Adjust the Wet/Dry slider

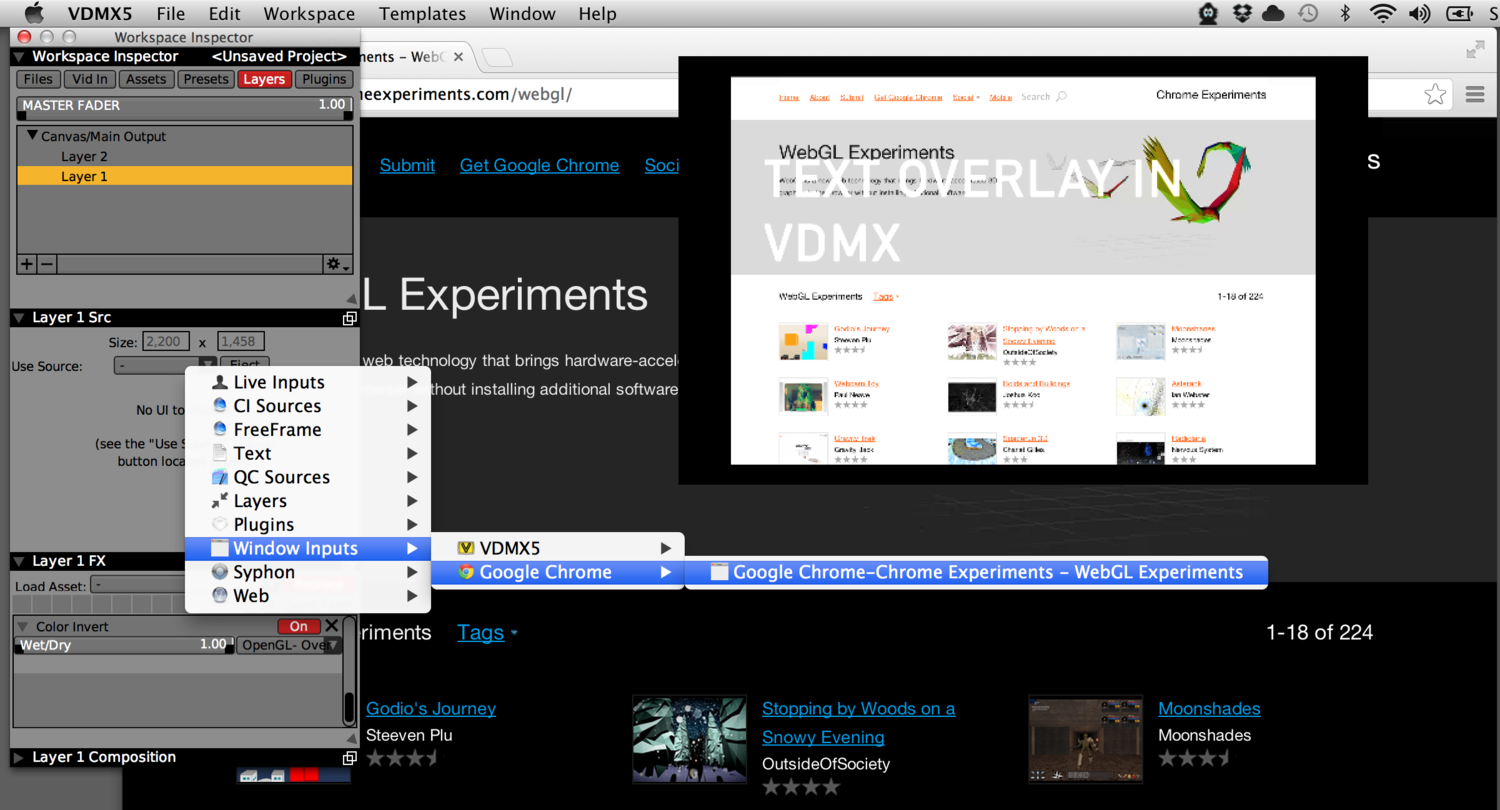(125, 645)
